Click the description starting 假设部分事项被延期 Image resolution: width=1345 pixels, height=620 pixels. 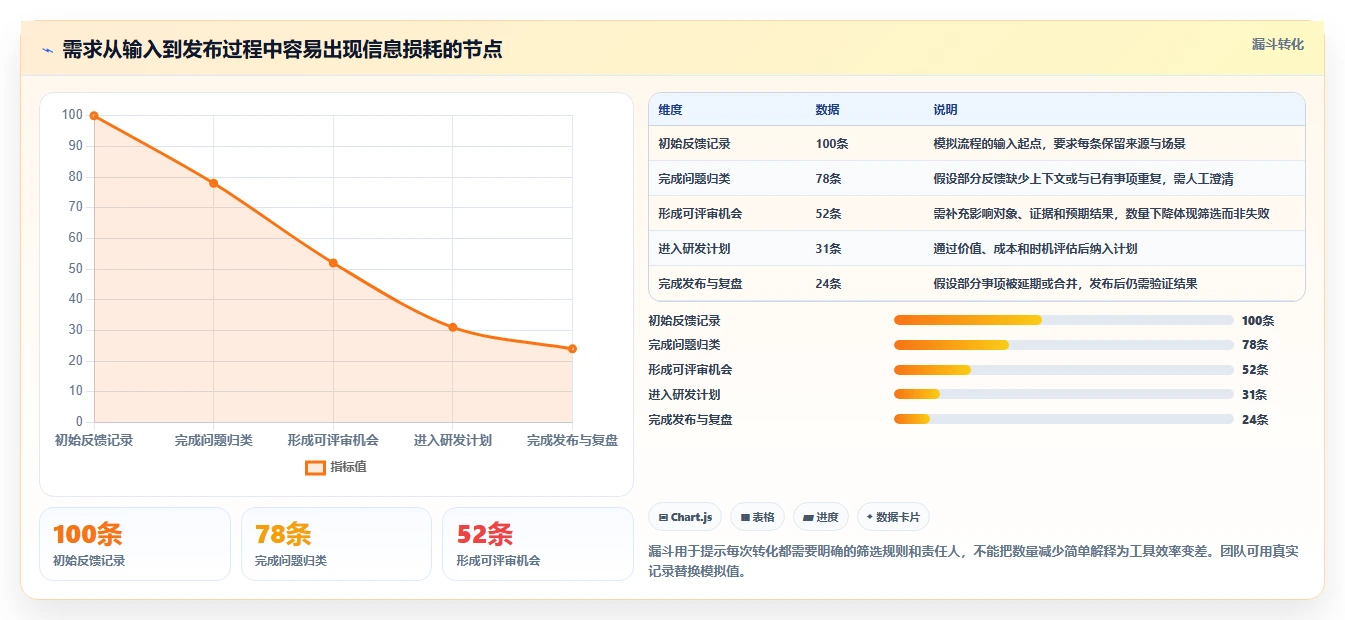coord(1066,284)
